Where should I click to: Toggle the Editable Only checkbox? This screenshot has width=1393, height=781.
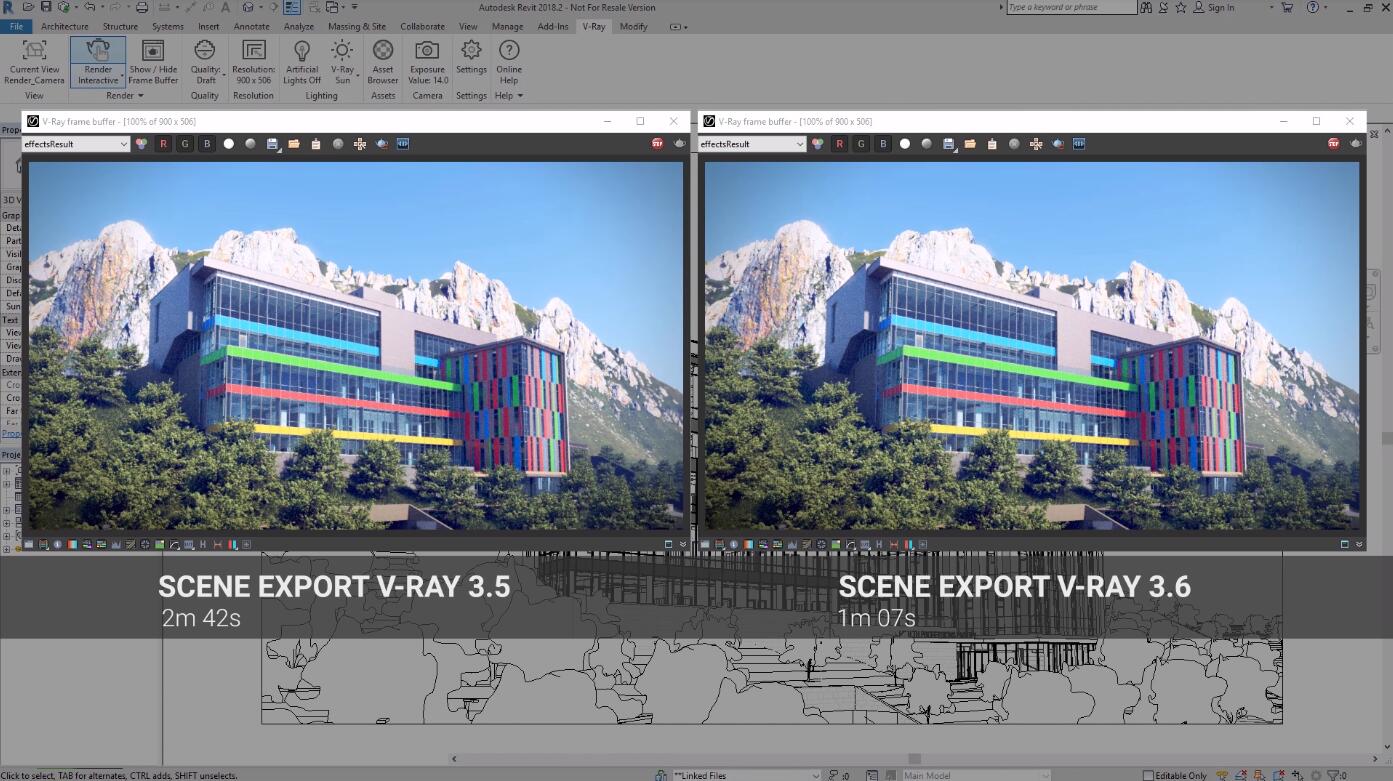[1149, 775]
